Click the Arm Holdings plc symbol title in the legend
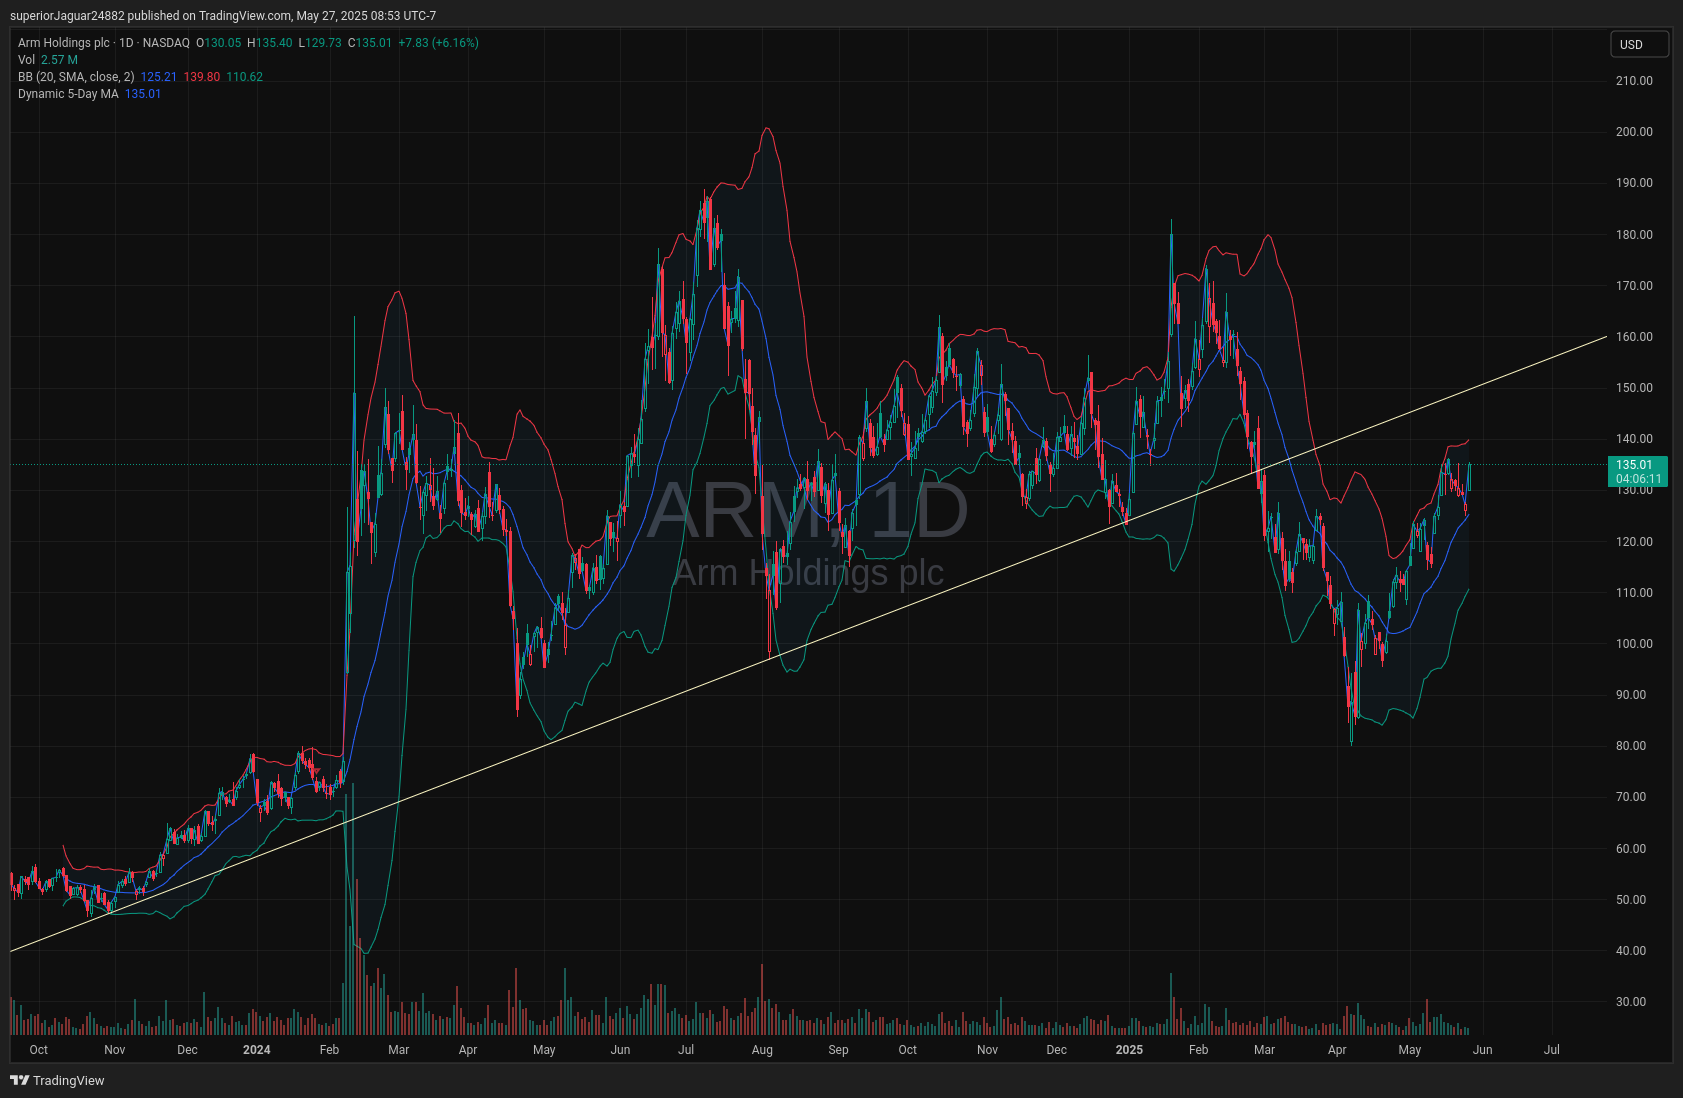 point(64,43)
